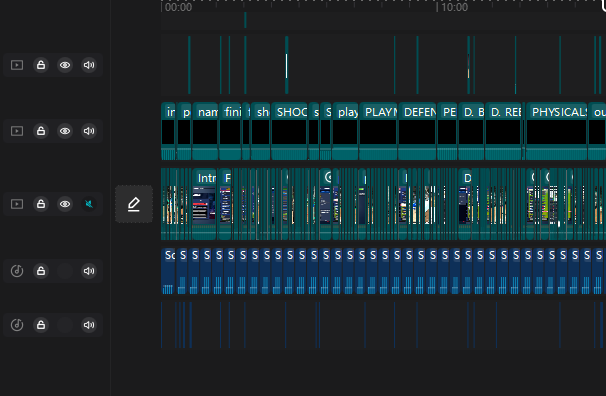This screenshot has width=606, height=396.
Task: Hide the track containing the SHOC clip
Action: coord(65,131)
